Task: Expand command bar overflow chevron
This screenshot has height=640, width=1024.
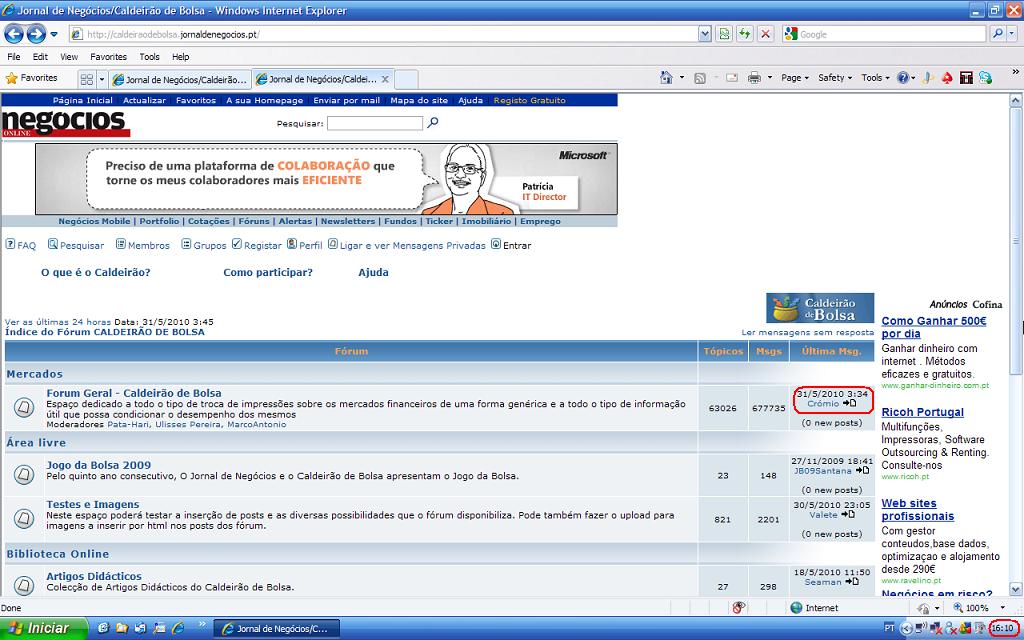Action: point(1016,72)
